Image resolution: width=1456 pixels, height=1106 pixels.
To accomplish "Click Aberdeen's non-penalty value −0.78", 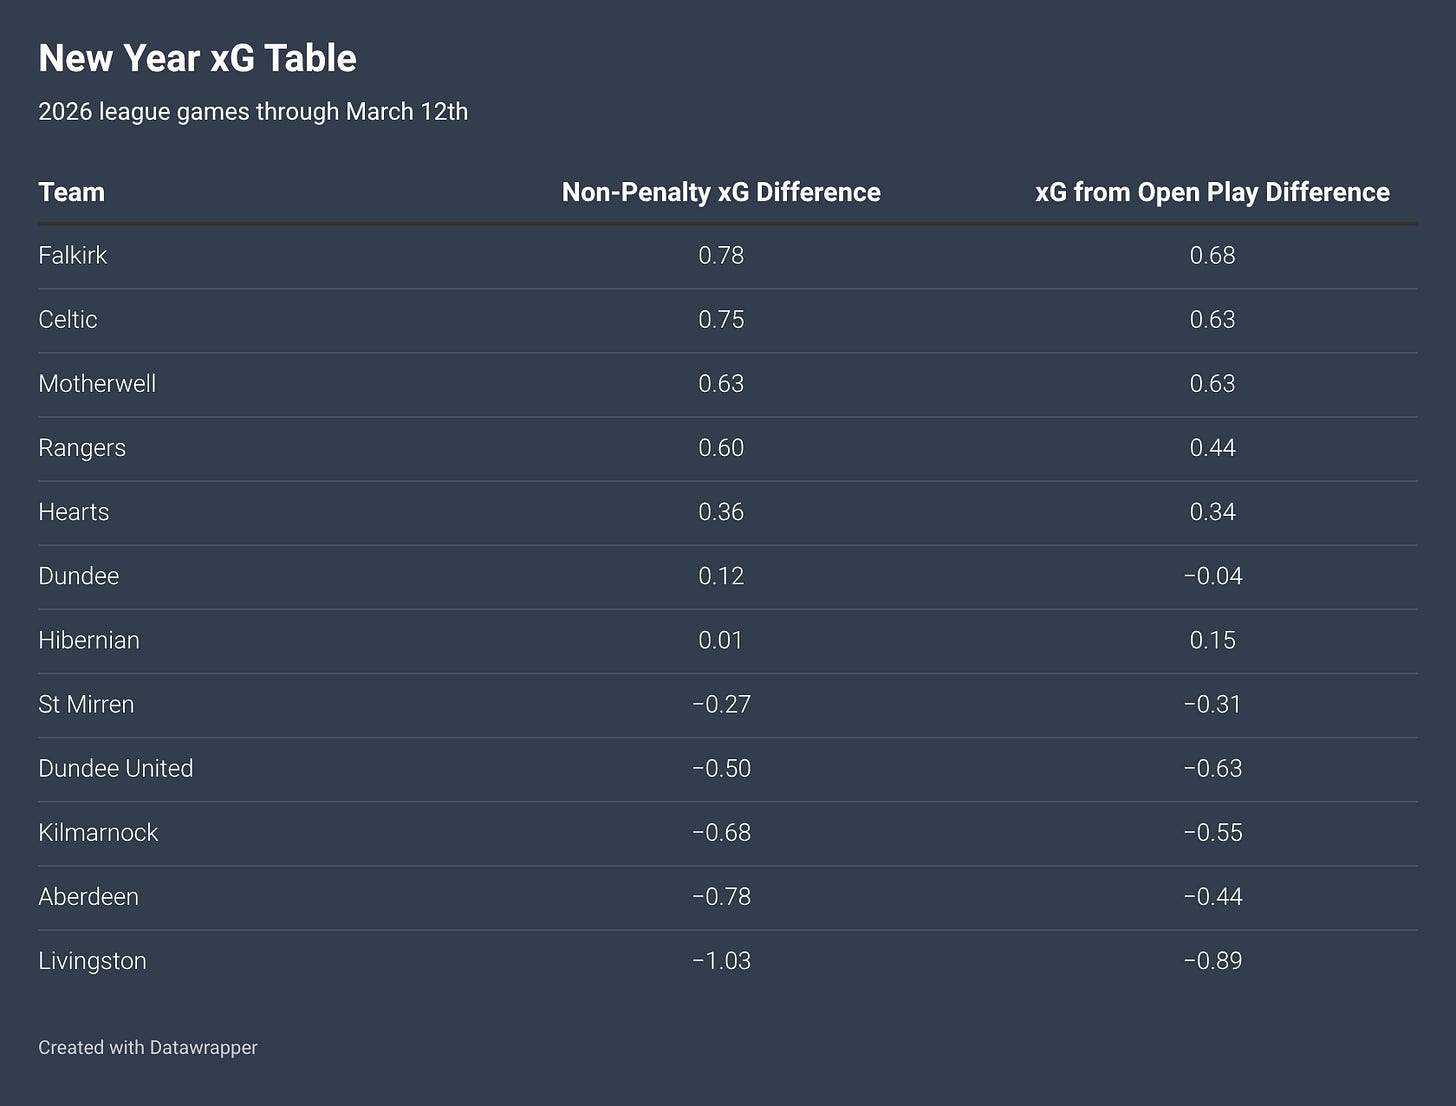I will point(721,896).
